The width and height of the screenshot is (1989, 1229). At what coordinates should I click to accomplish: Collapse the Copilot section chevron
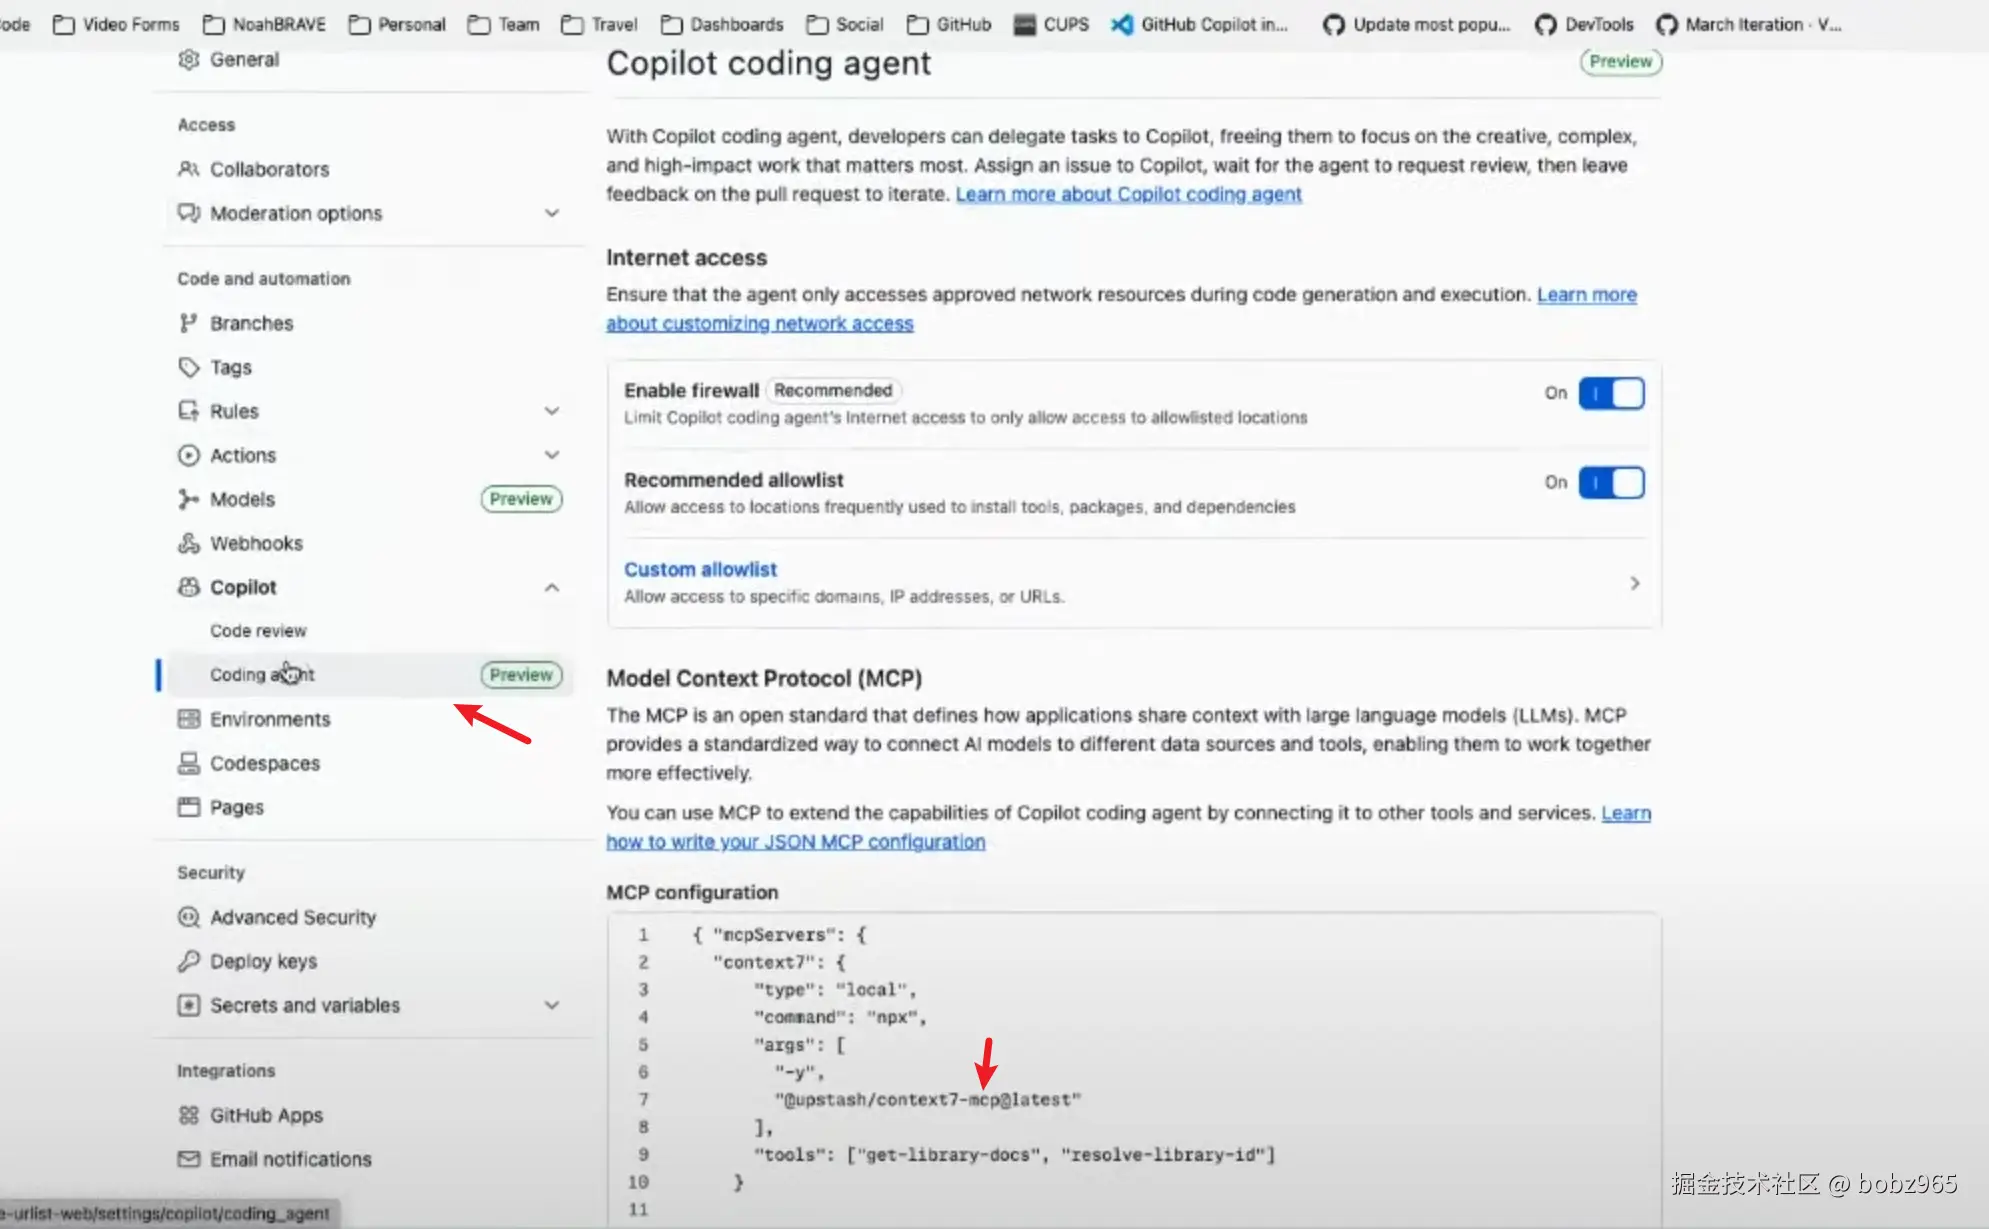tap(552, 587)
